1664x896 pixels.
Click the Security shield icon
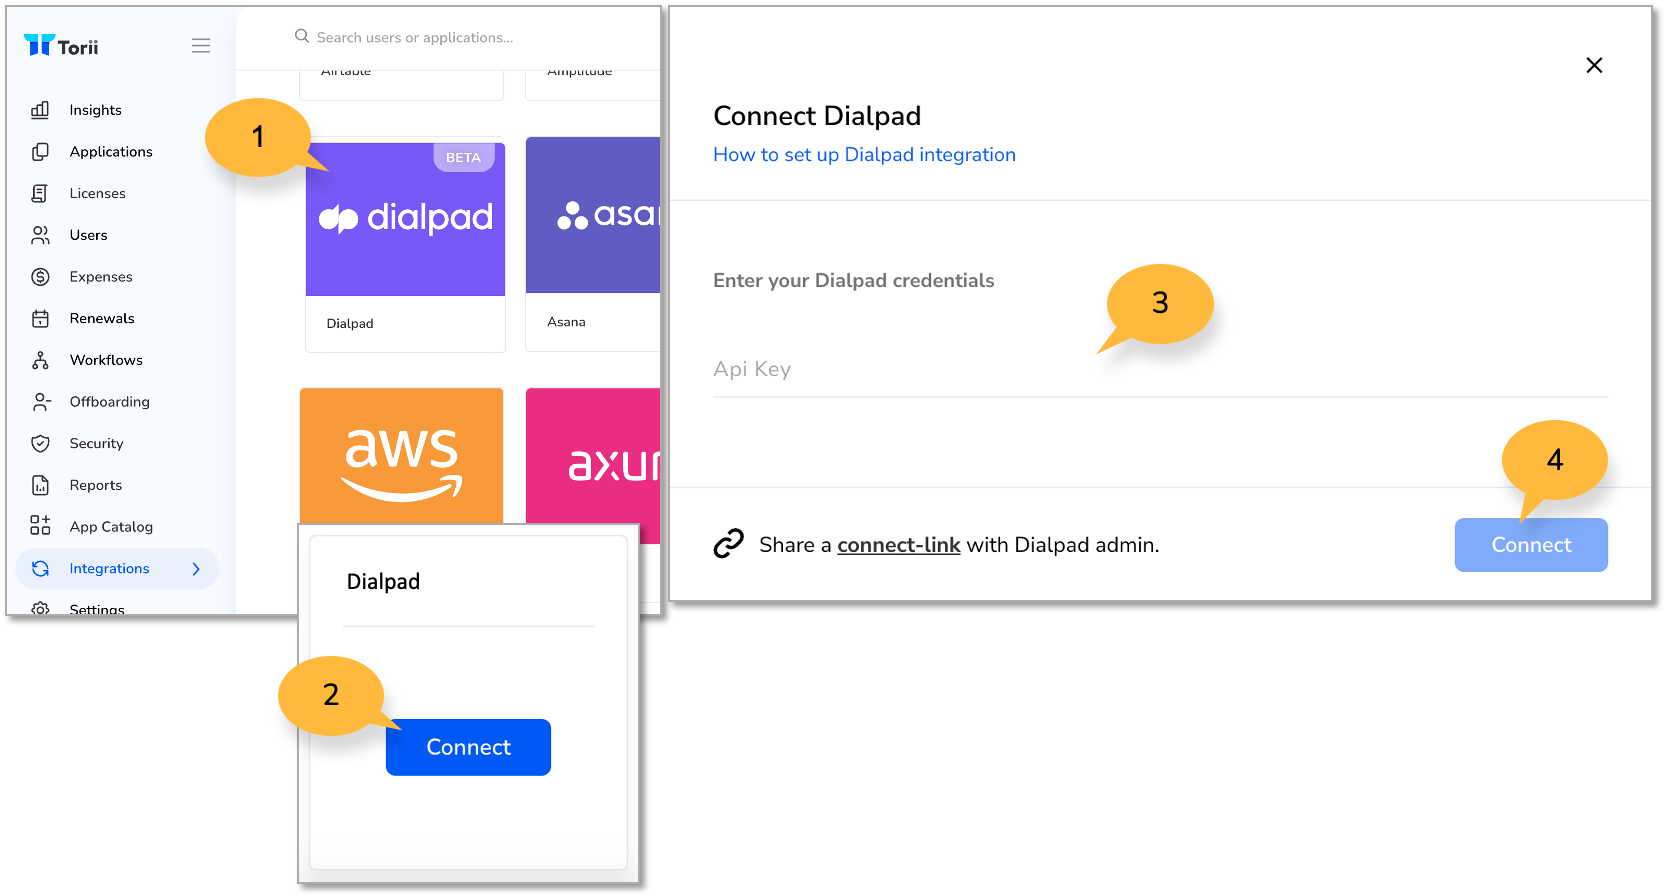pyautogui.click(x=40, y=443)
